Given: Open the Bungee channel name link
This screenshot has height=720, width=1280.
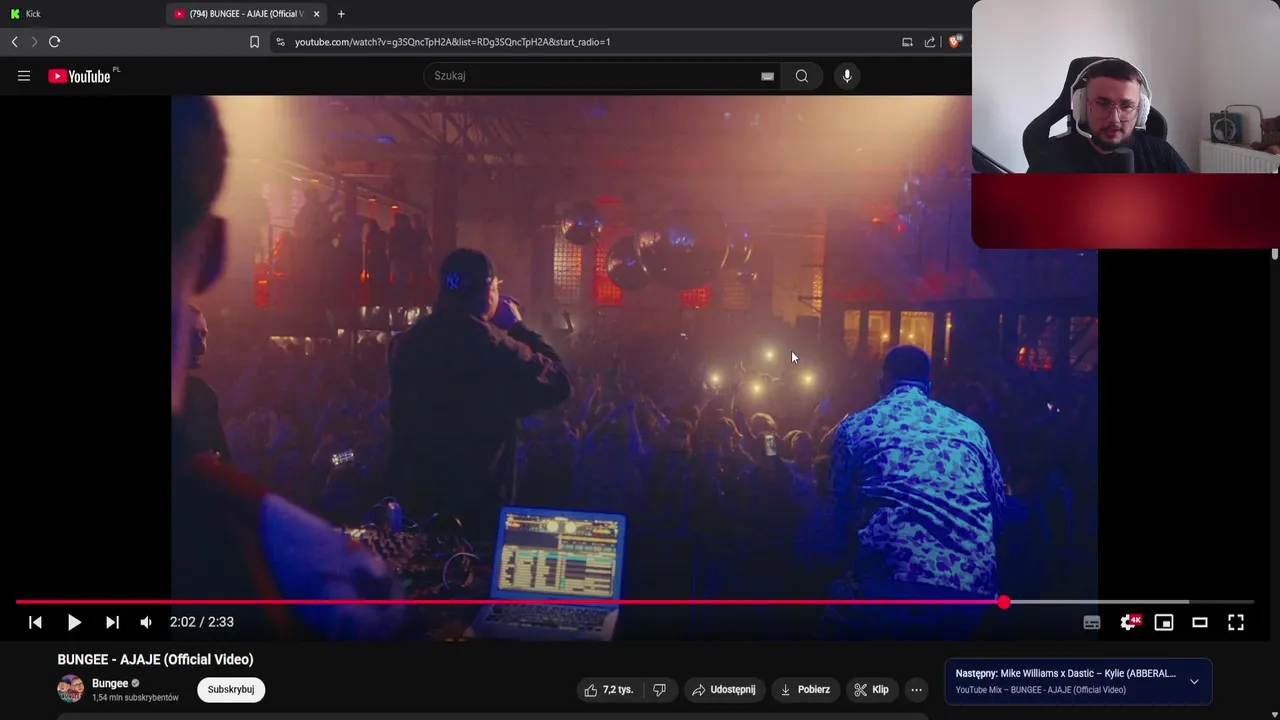Looking at the screenshot, I should 110,684.
